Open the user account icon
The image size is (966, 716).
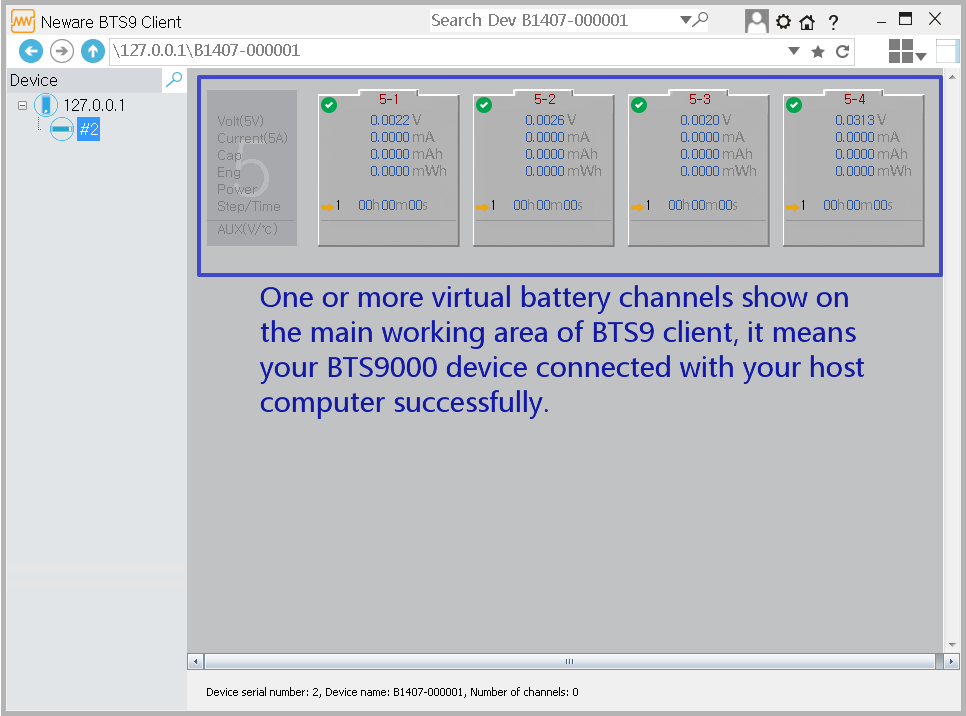pyautogui.click(x=757, y=22)
